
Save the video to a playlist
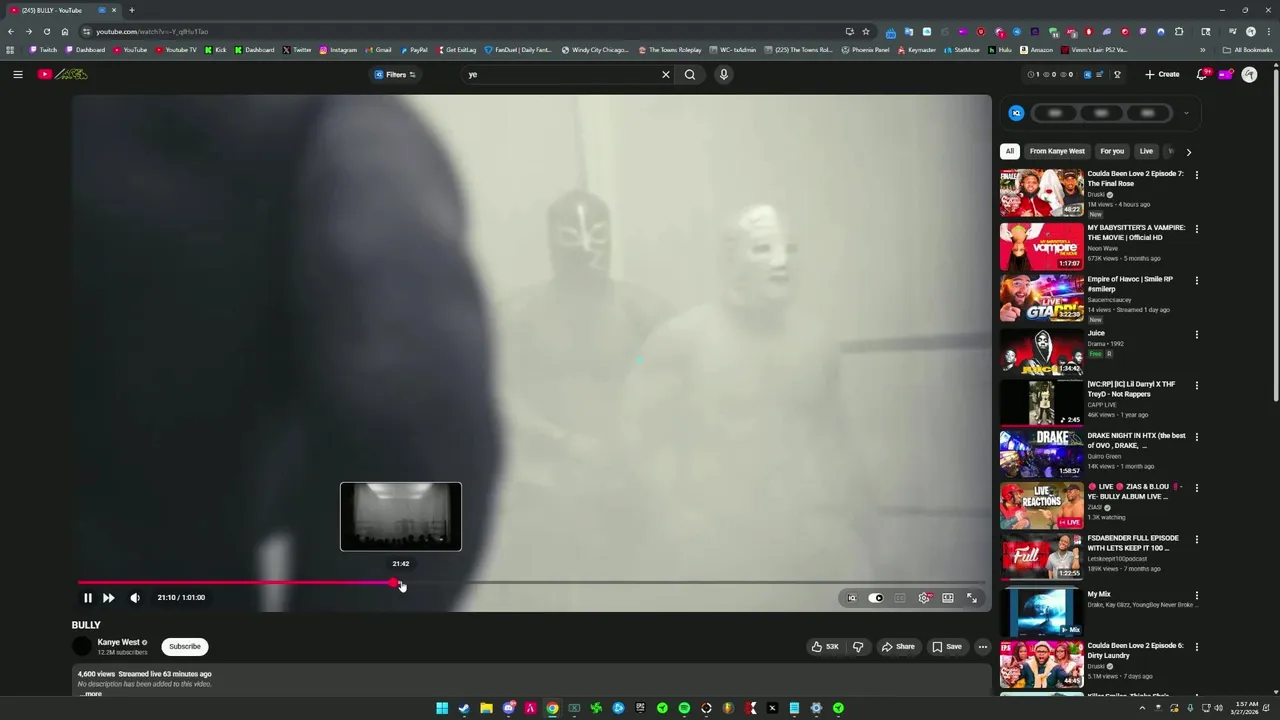coord(947,647)
